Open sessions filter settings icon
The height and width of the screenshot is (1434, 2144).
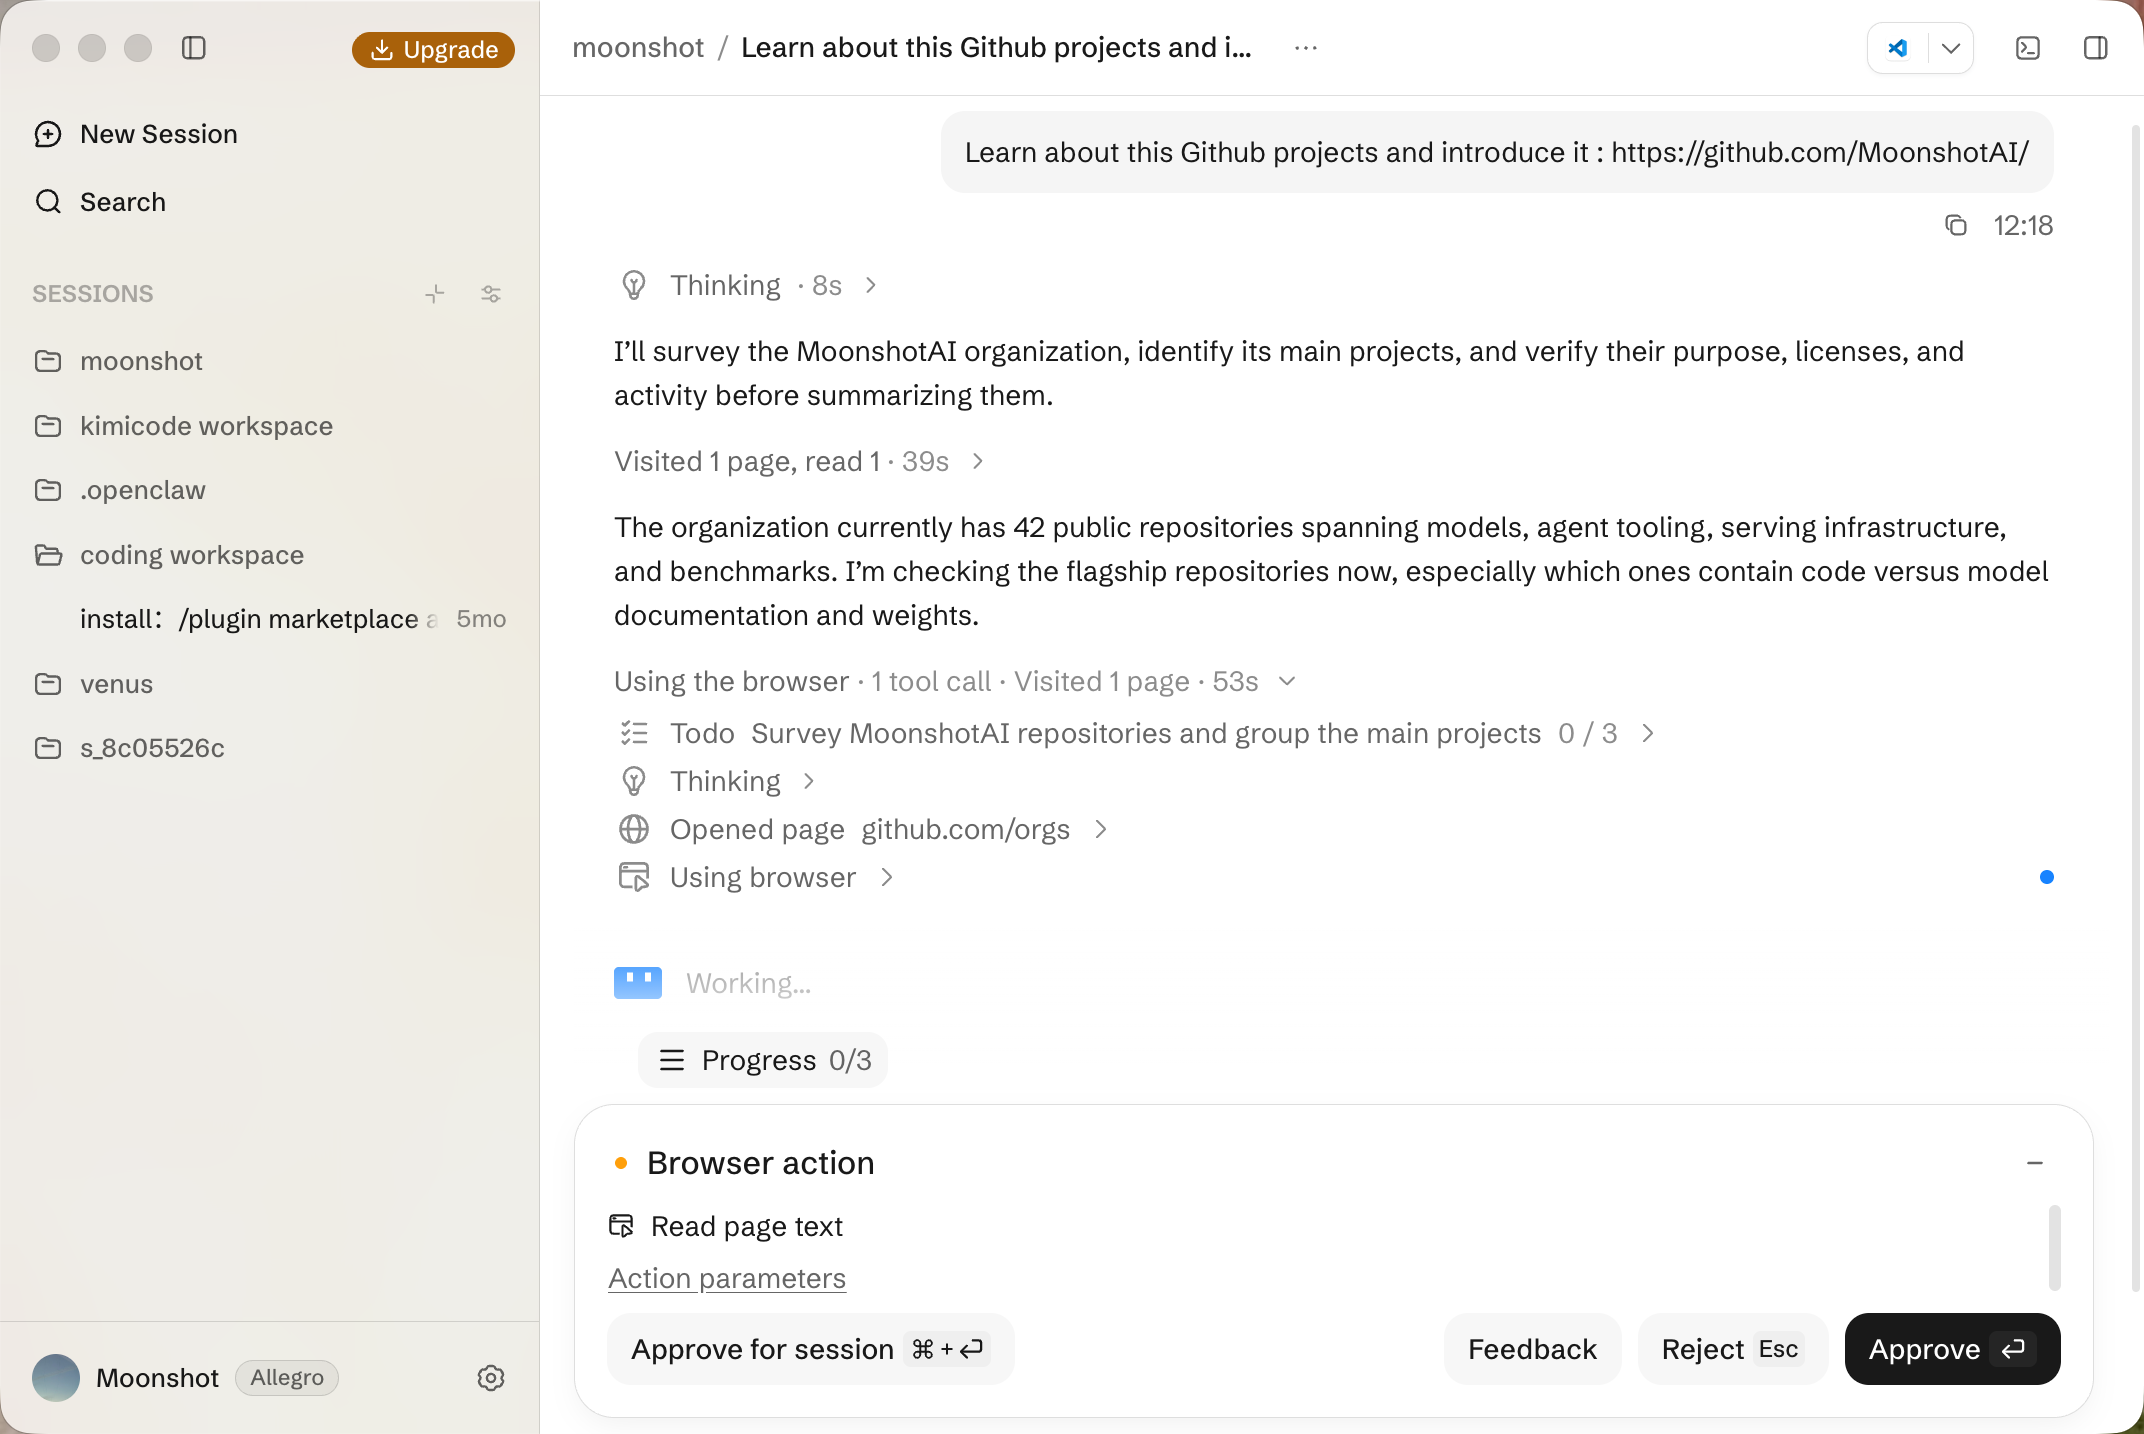click(x=491, y=294)
